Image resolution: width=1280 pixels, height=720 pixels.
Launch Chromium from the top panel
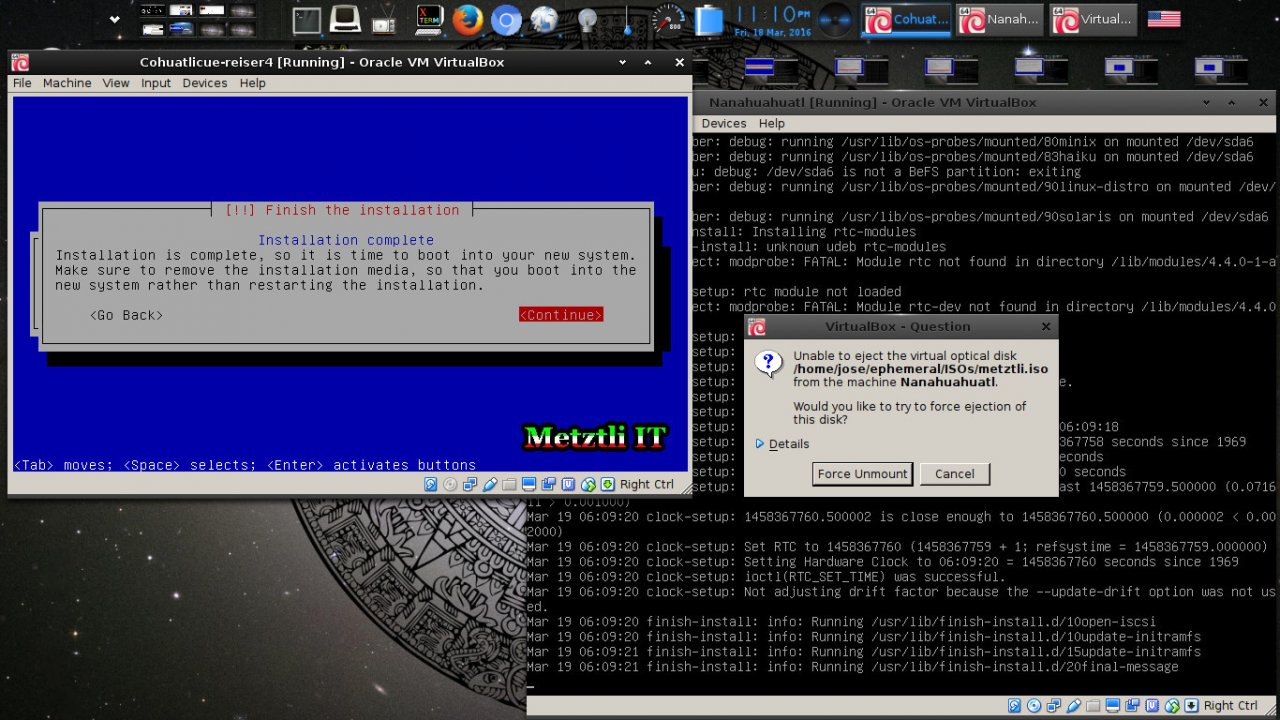click(x=506, y=20)
